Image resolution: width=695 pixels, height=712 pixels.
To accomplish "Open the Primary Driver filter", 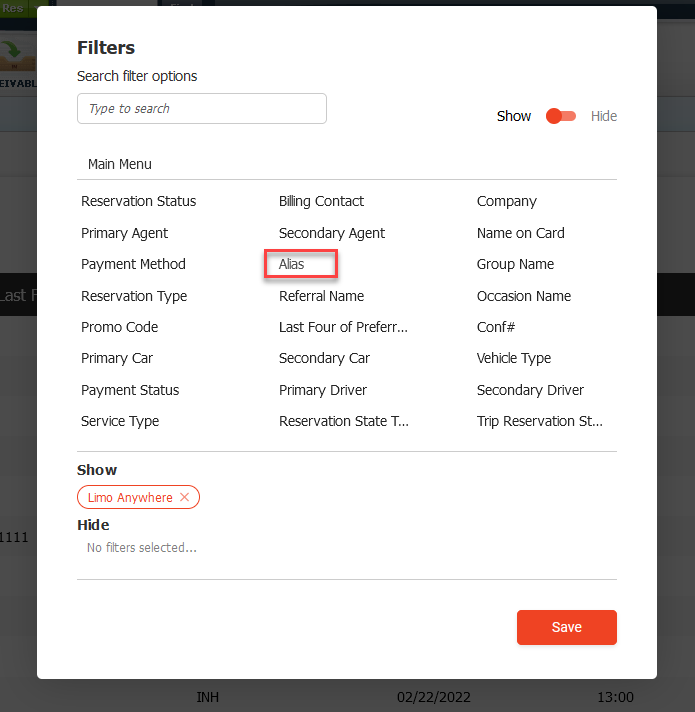I will click(323, 390).
